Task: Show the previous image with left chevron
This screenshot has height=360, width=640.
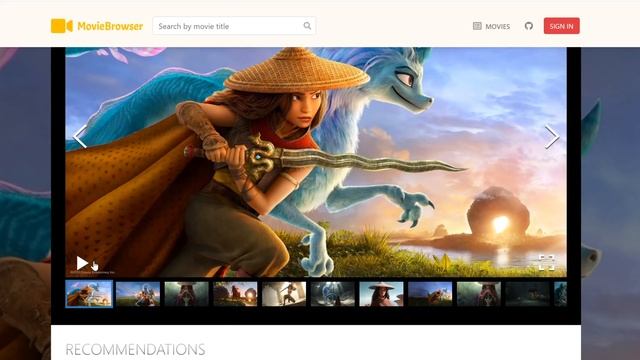Action: tap(80, 137)
